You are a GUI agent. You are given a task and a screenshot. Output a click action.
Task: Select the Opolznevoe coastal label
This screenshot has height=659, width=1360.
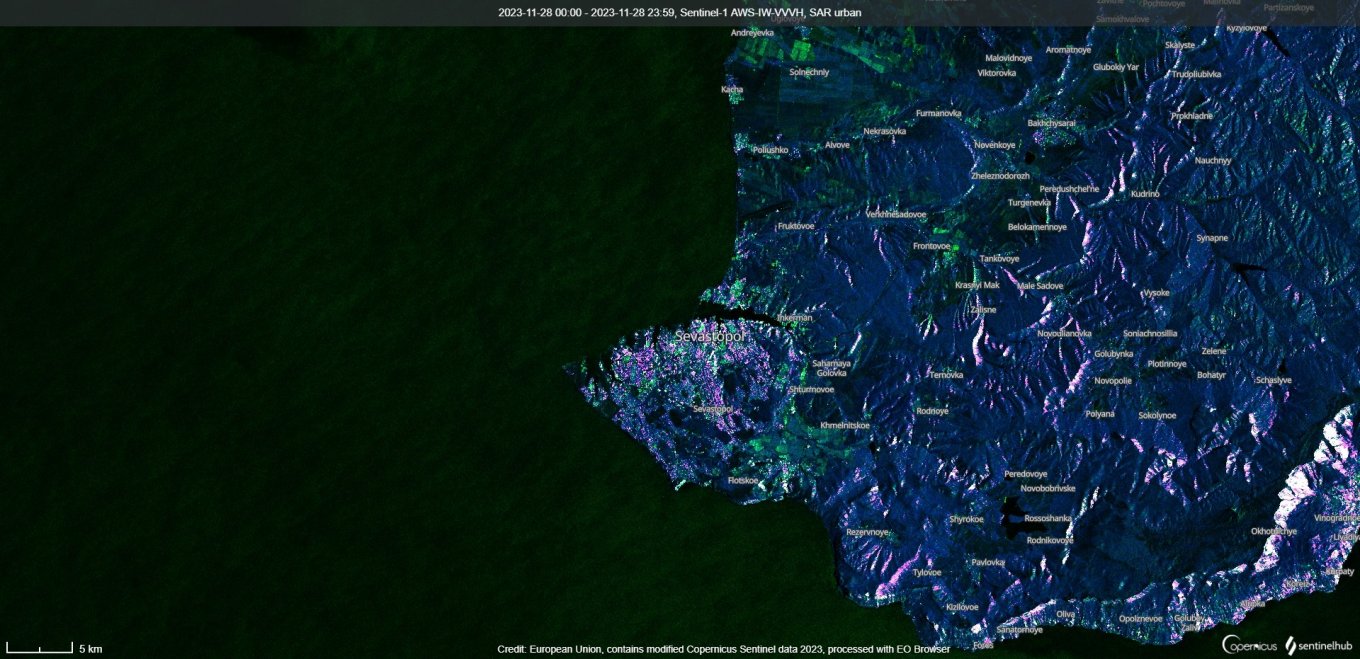click(x=1140, y=618)
